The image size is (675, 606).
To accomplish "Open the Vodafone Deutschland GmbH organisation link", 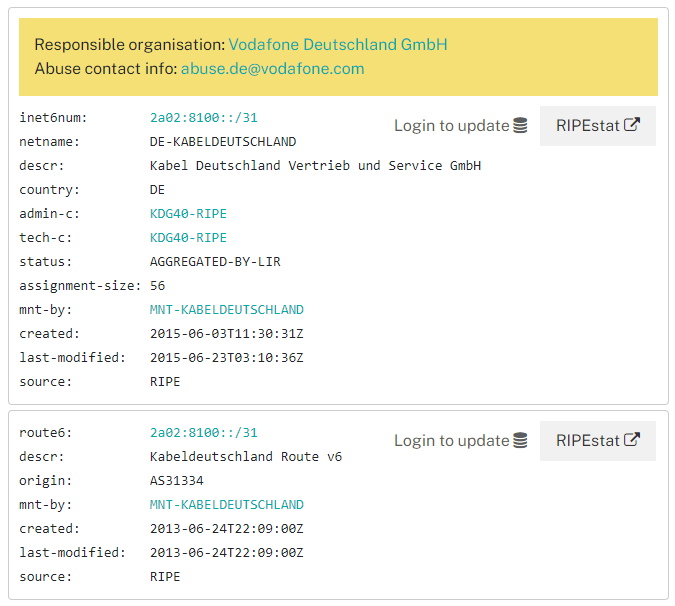I will (338, 44).
